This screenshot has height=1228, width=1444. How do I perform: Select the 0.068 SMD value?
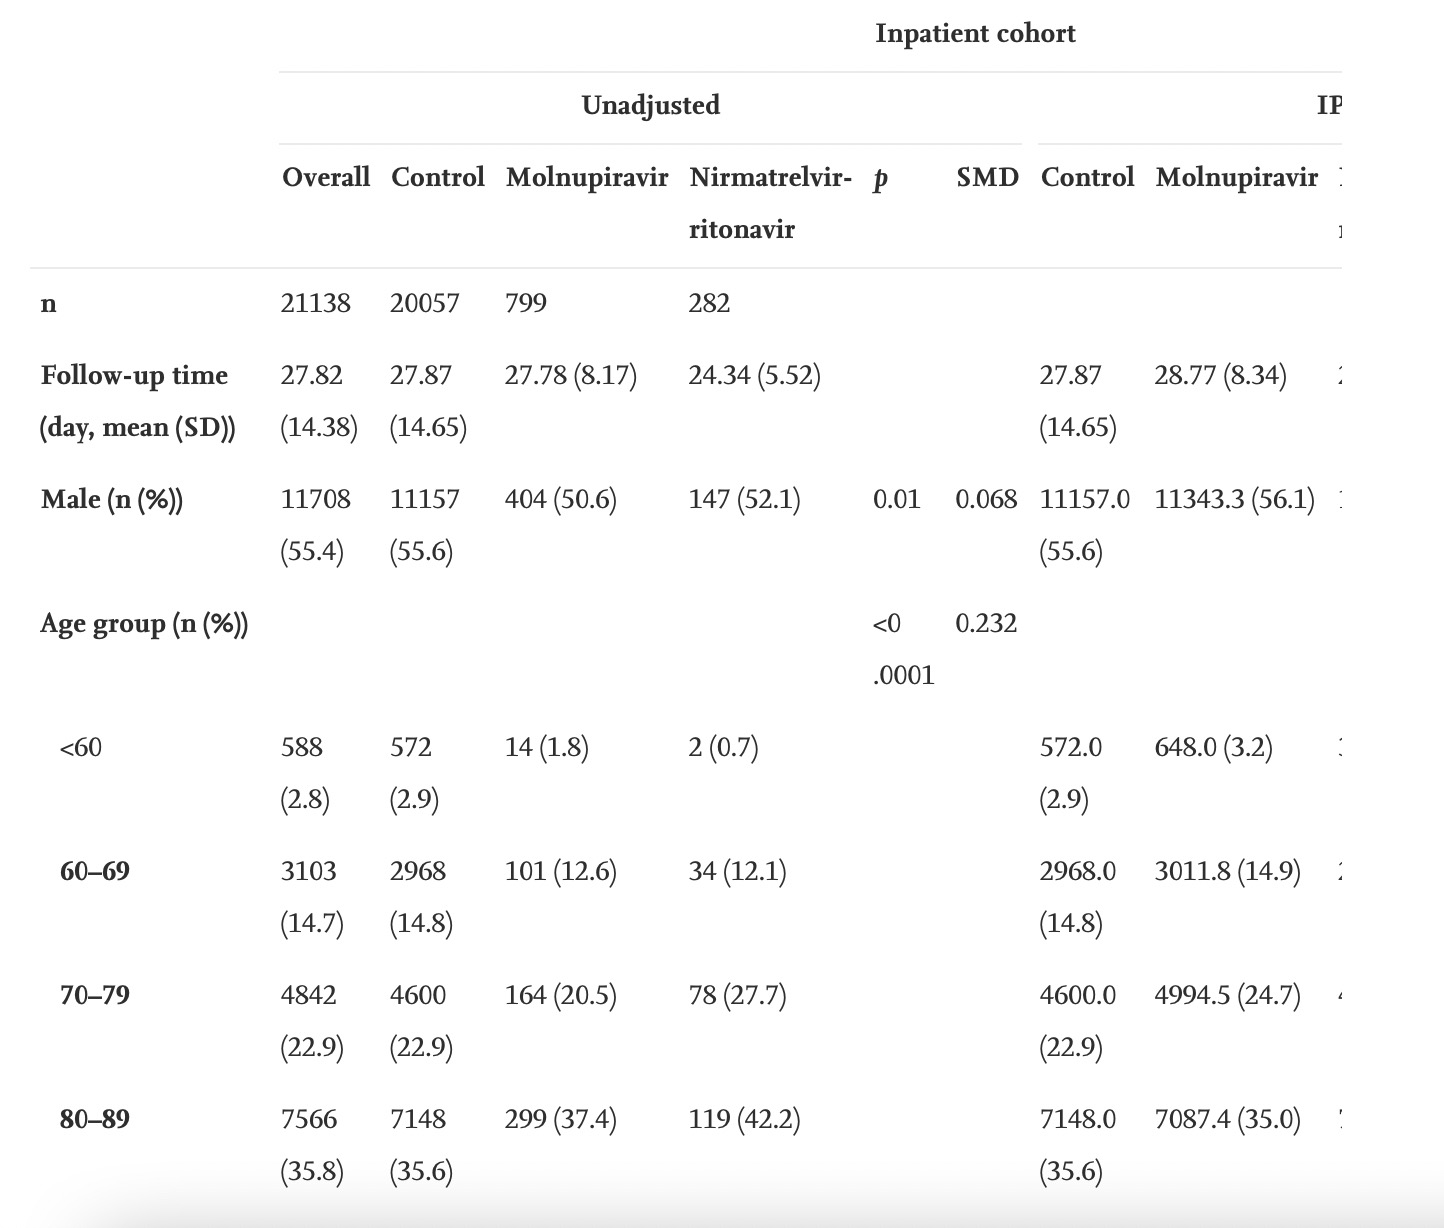pyautogui.click(x=986, y=500)
